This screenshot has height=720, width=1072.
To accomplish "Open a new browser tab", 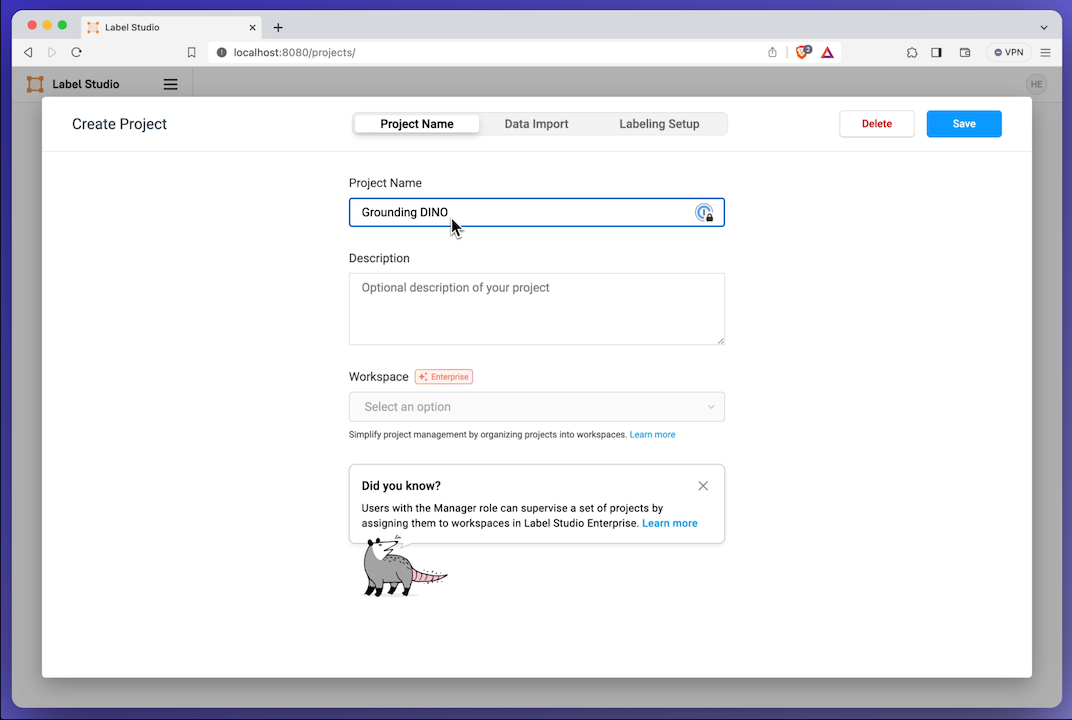I will pos(278,27).
